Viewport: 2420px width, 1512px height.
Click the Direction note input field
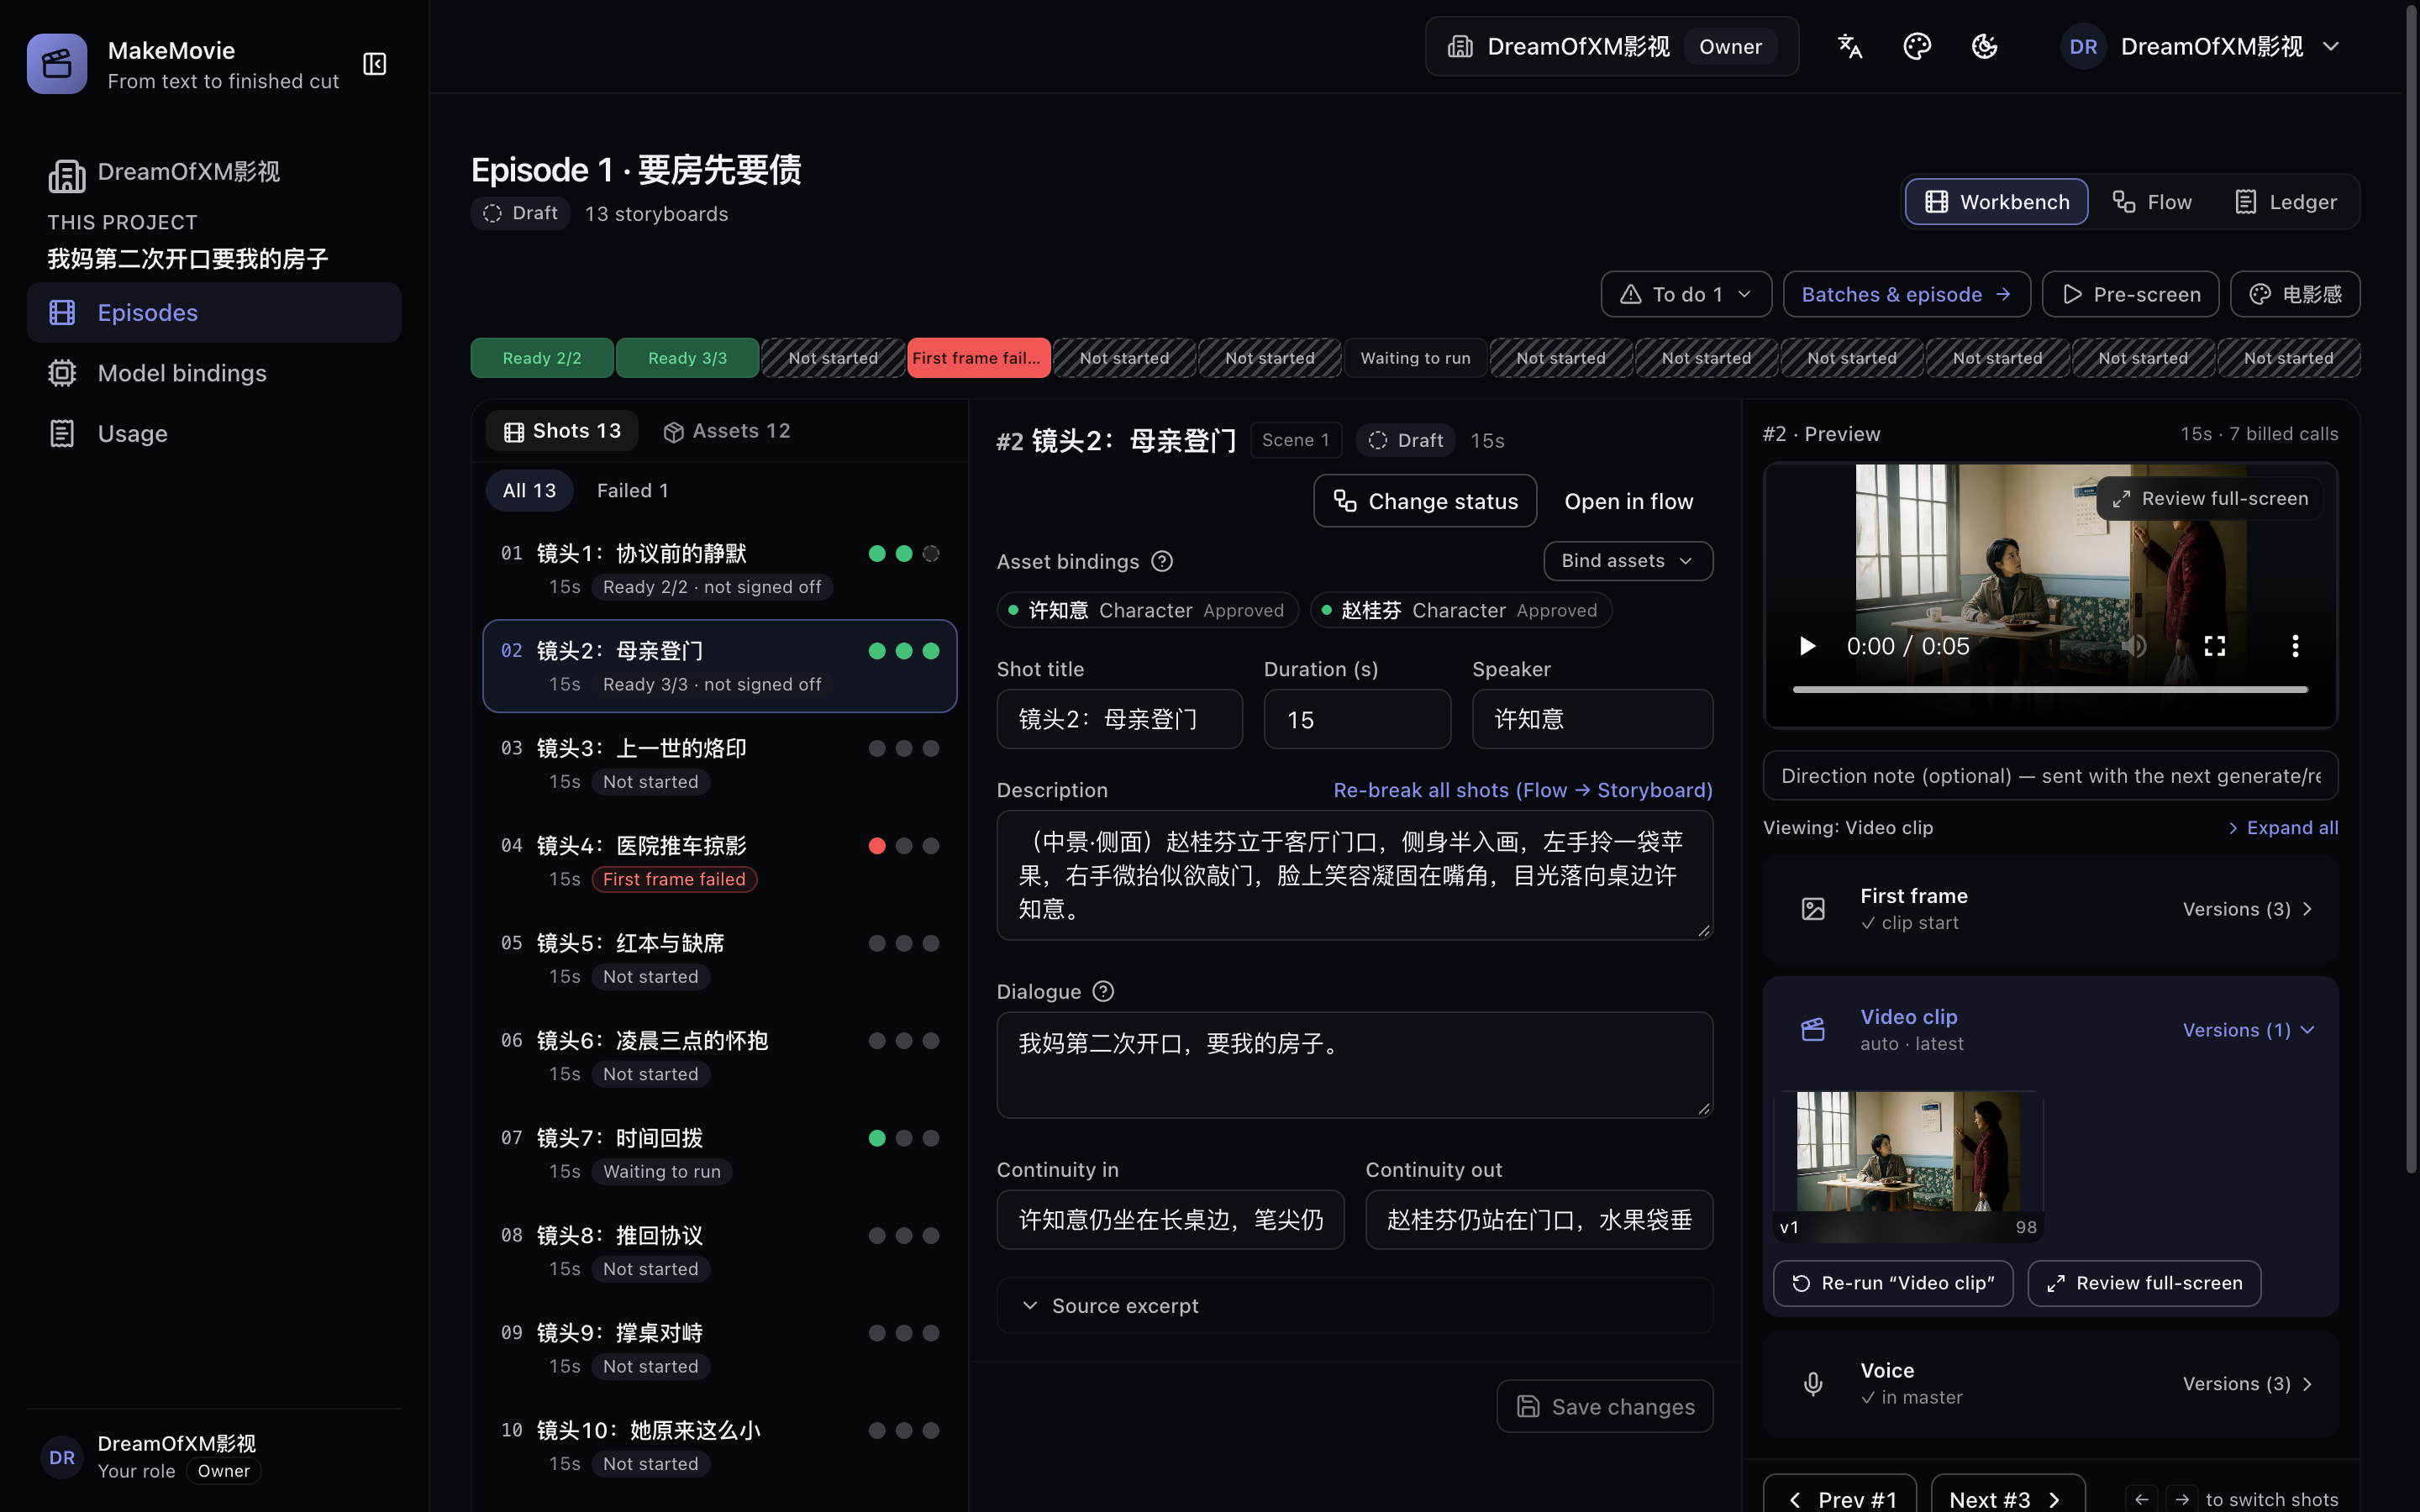click(2050, 776)
